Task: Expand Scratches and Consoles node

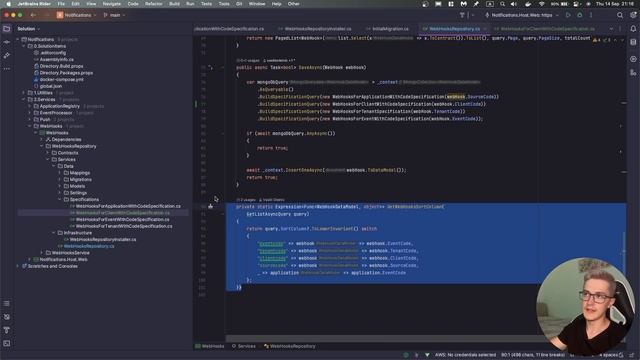Action: point(18,266)
